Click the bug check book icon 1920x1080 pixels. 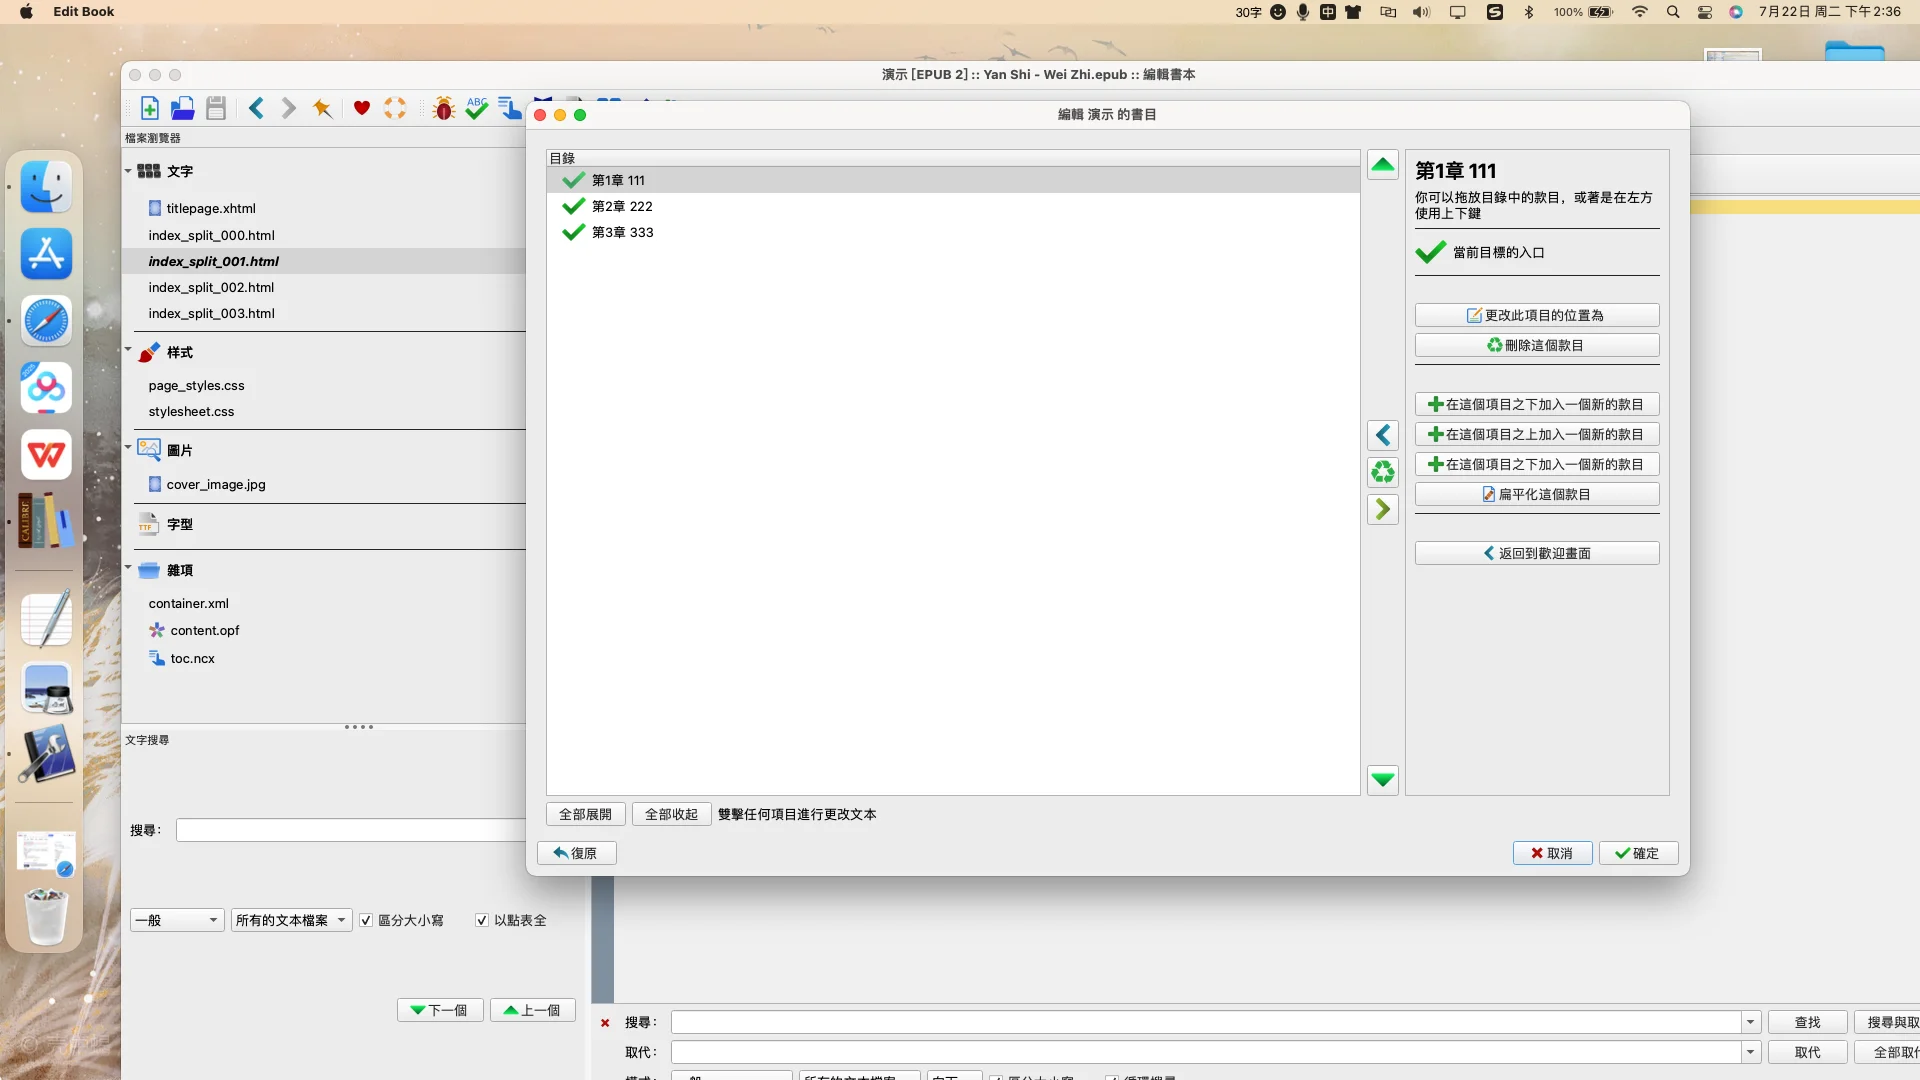[444, 108]
